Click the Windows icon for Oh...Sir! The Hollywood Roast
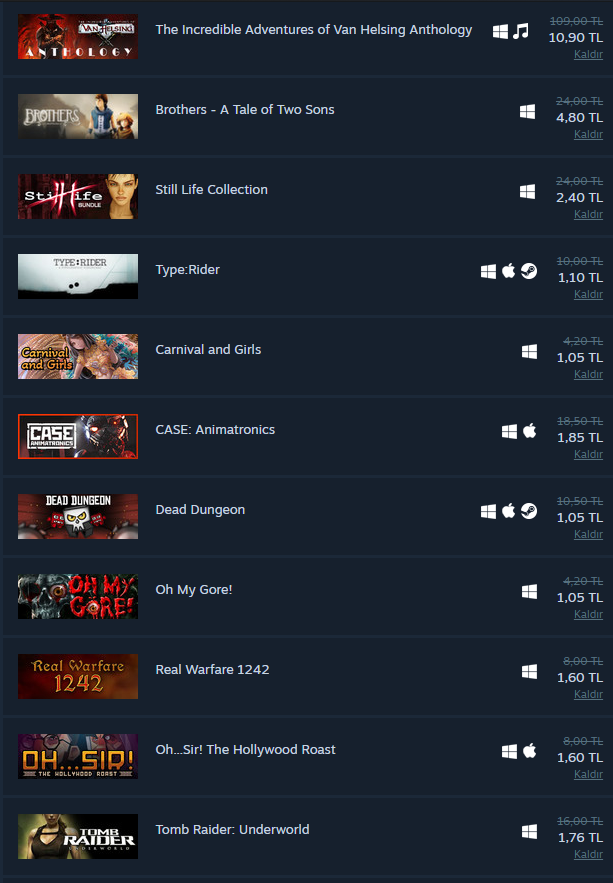 pyautogui.click(x=509, y=751)
